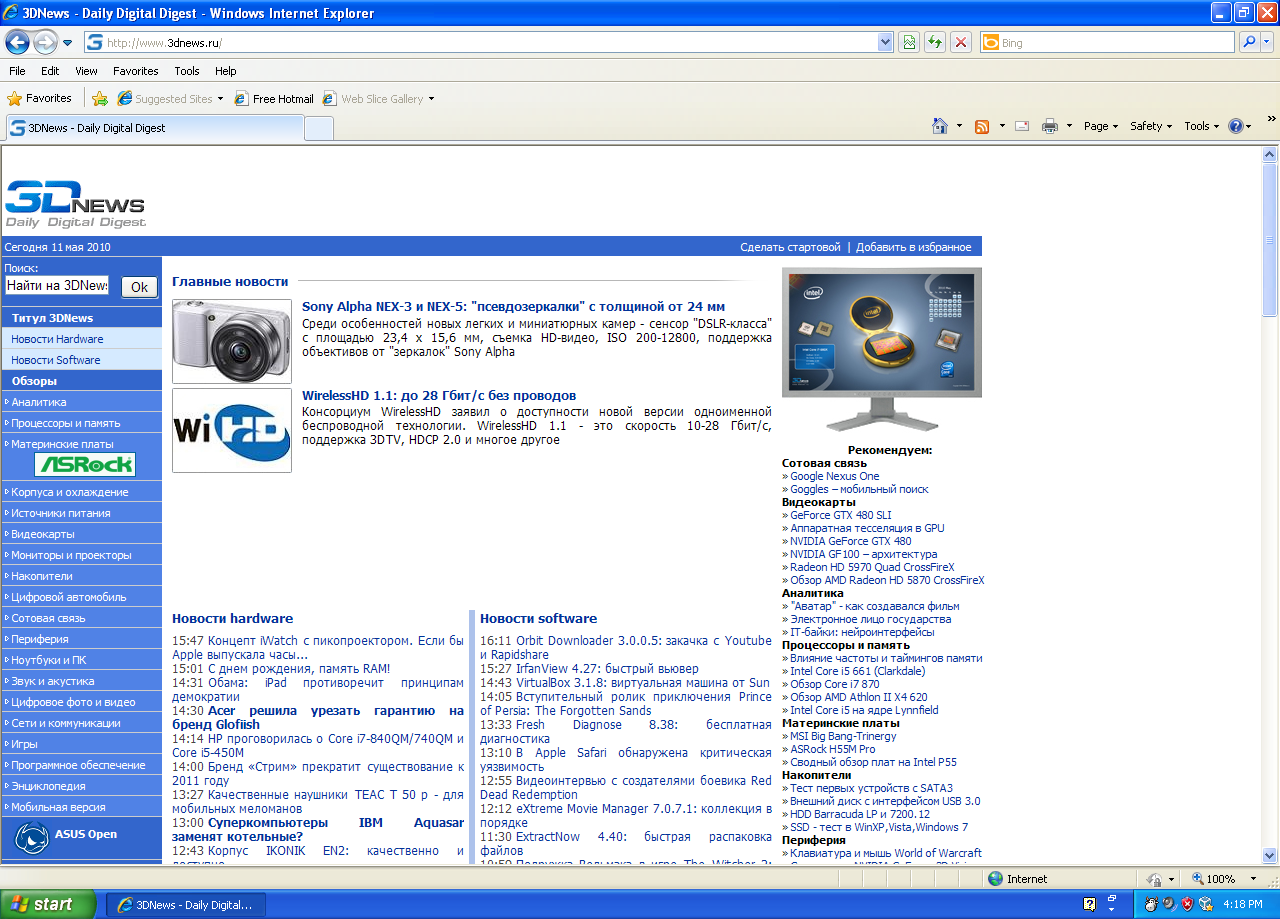Open 'Мобильная версия' in the sidebar
The width and height of the screenshot is (1280, 919).
point(58,807)
